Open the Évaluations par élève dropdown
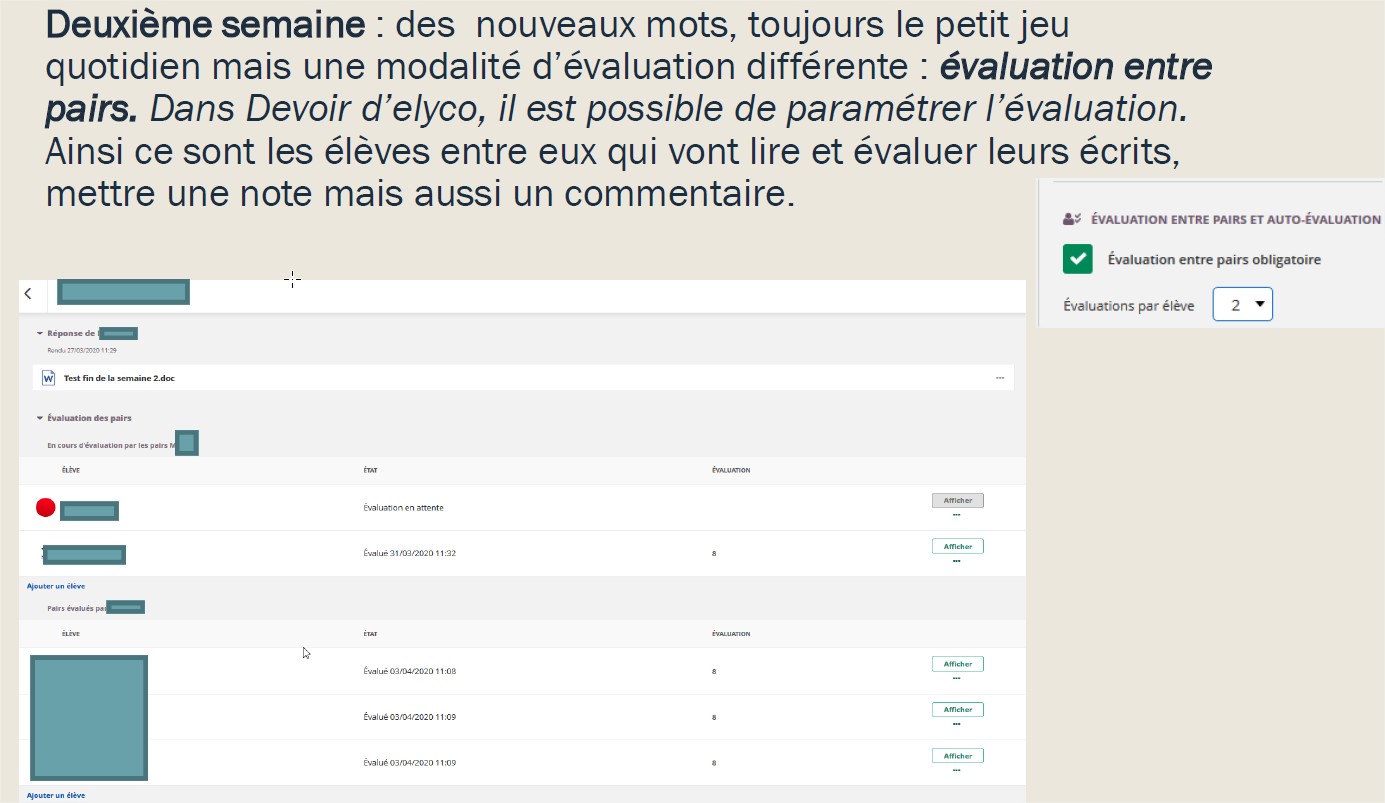 1242,306
